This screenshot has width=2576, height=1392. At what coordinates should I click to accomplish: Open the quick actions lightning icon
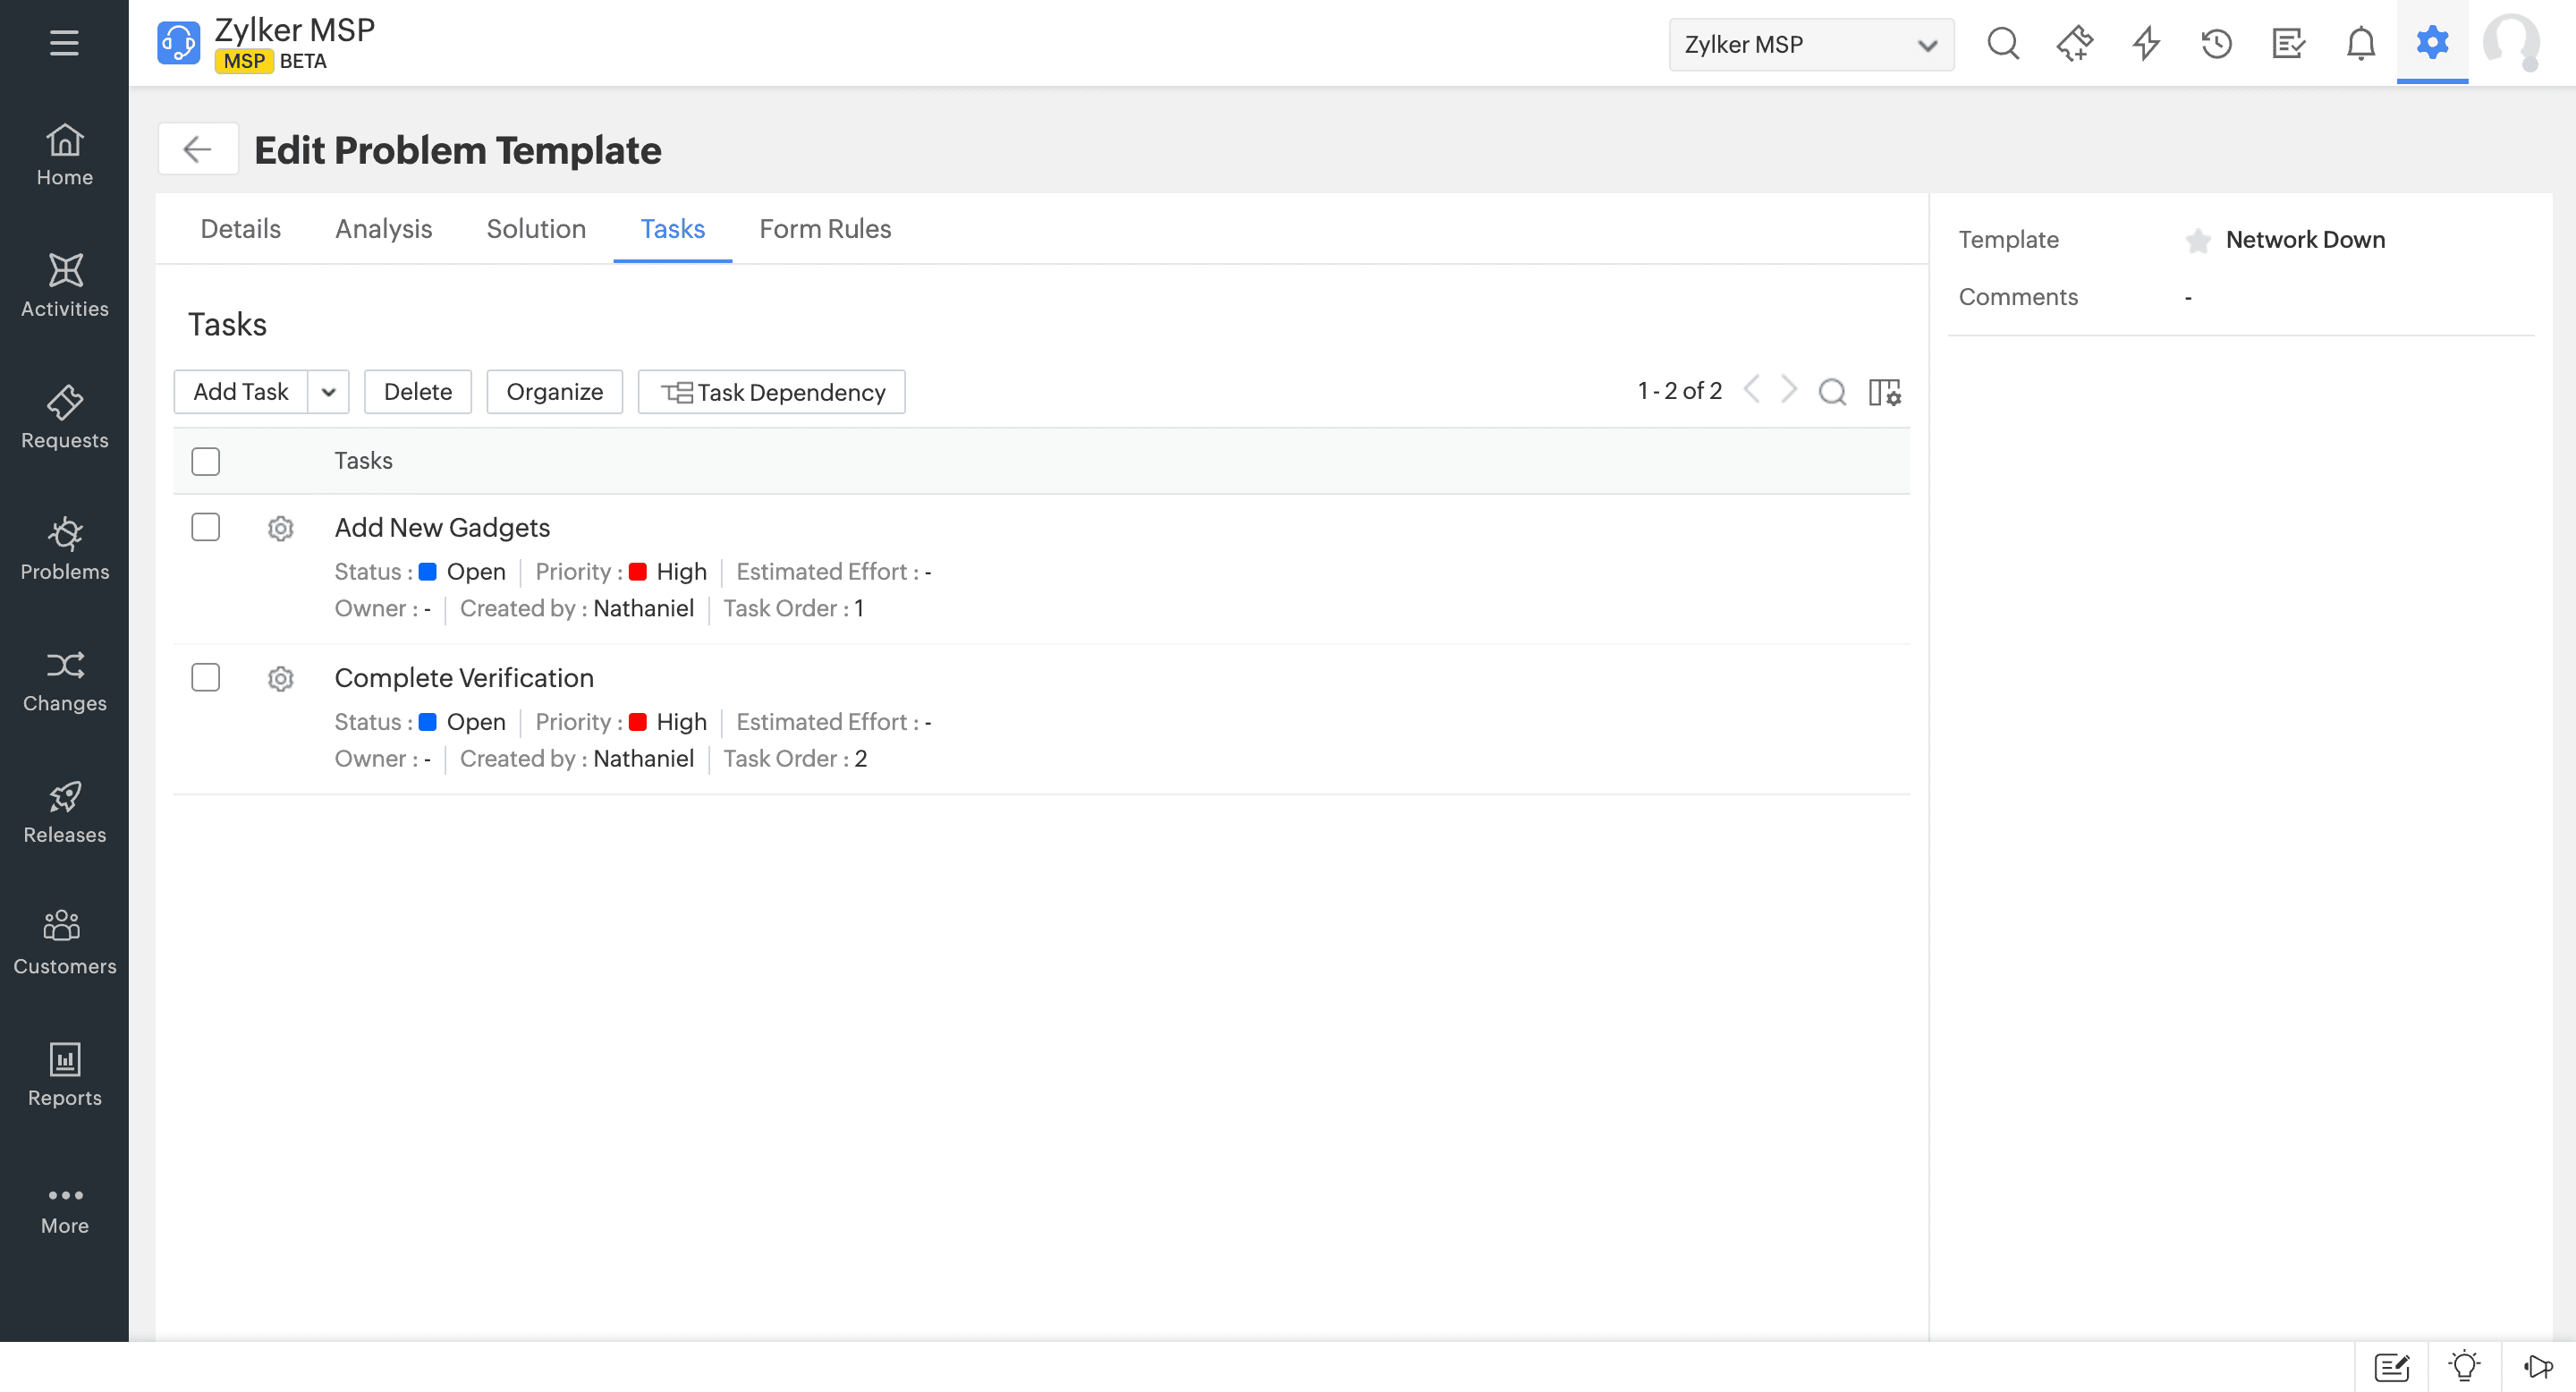[x=2145, y=44]
